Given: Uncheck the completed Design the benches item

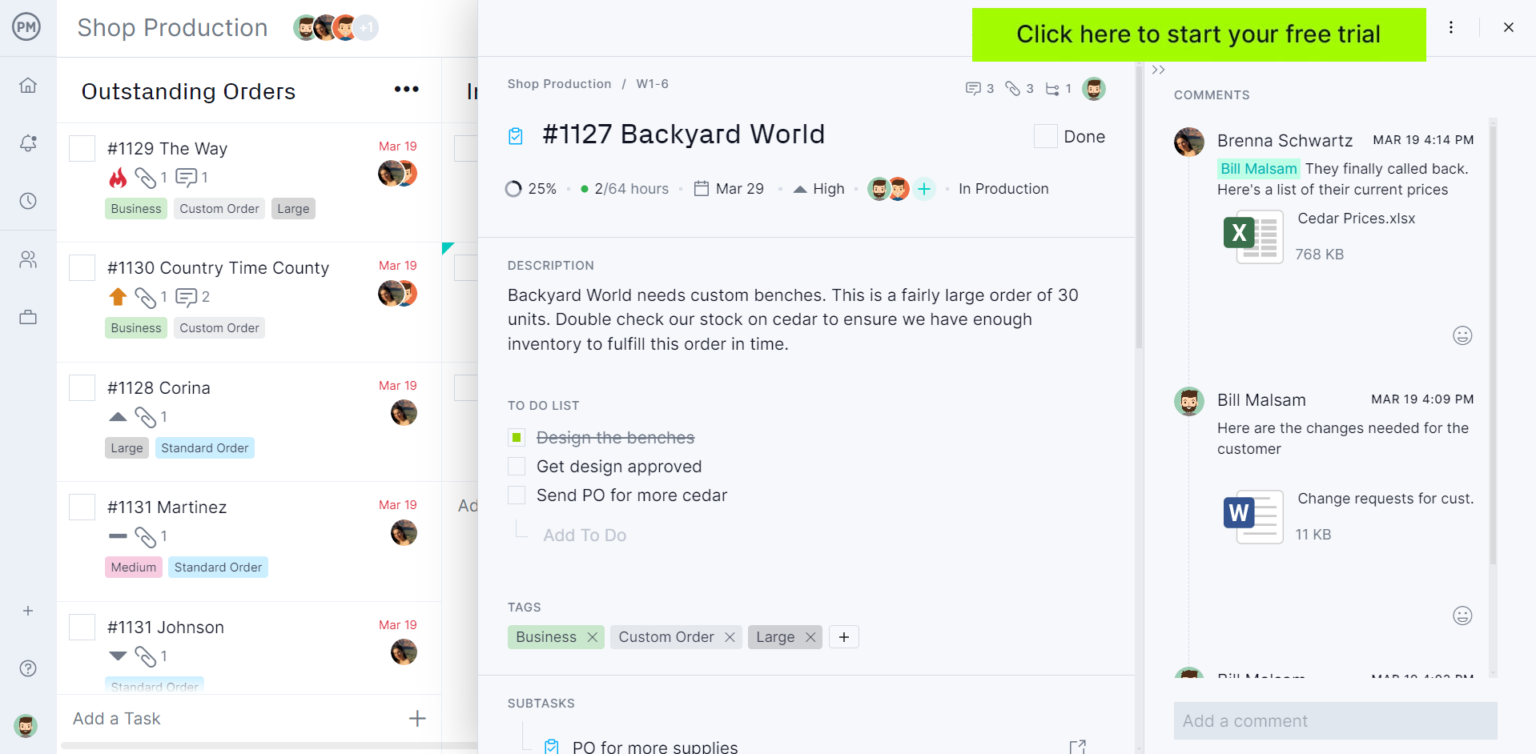Looking at the screenshot, I should click(517, 437).
